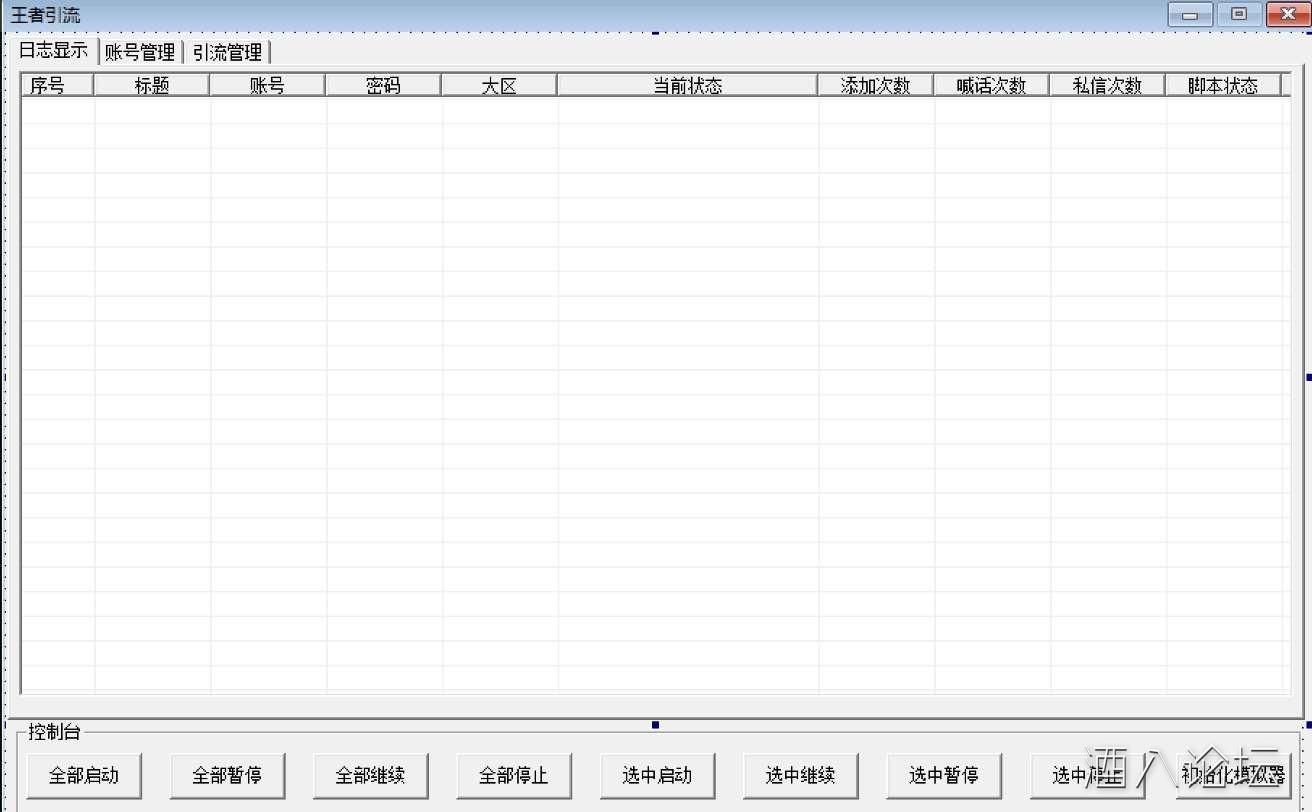The height and width of the screenshot is (812, 1312).
Task: Resume all using 全部继续 button
Action: point(370,775)
